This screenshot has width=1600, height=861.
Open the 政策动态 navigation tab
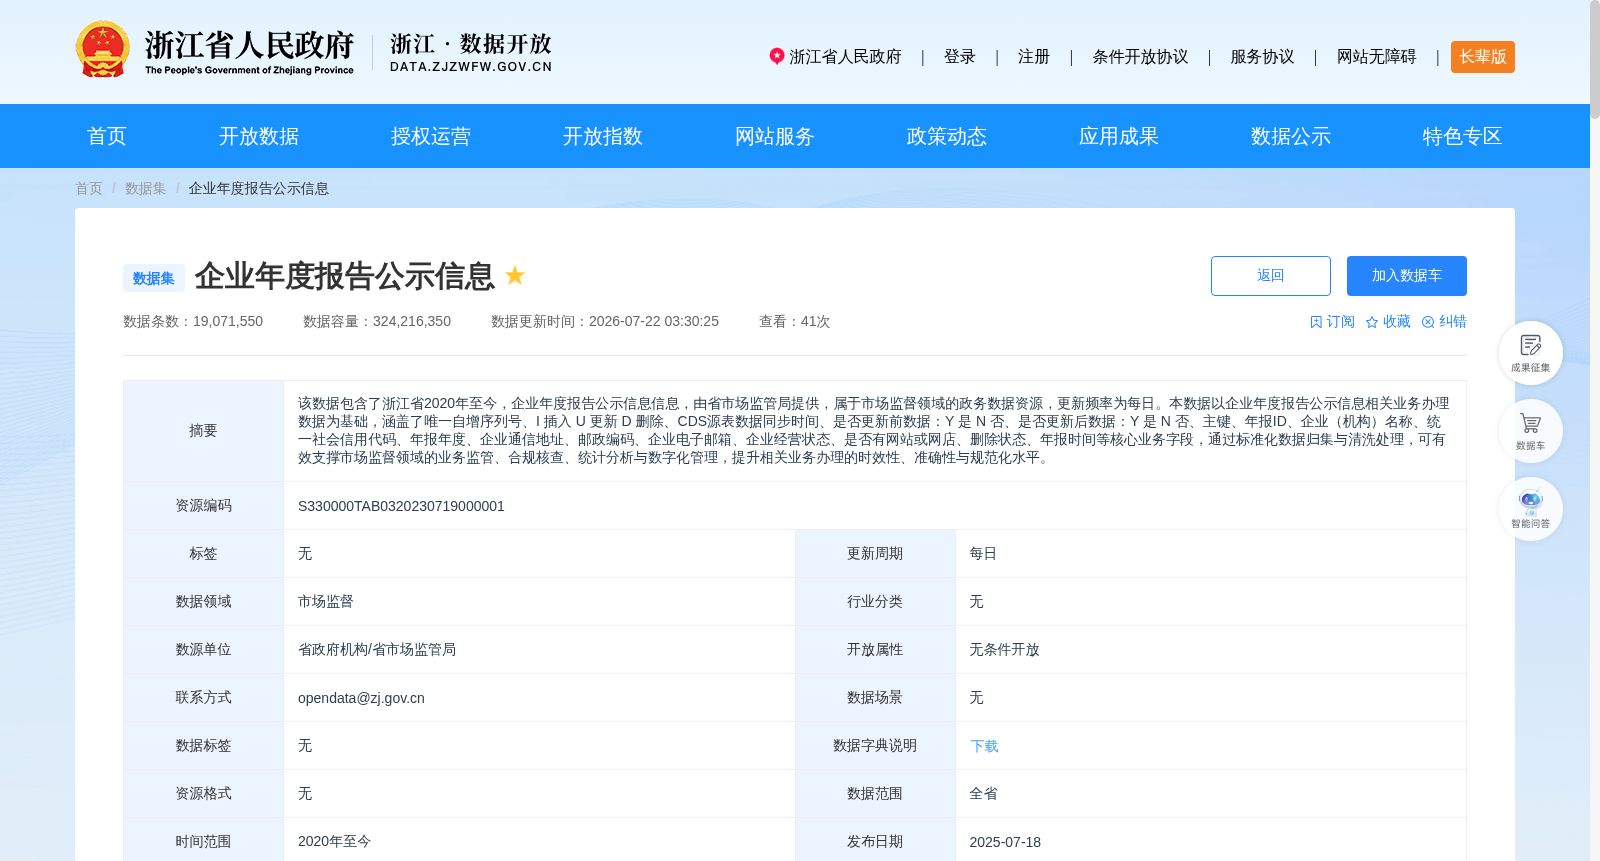[947, 136]
